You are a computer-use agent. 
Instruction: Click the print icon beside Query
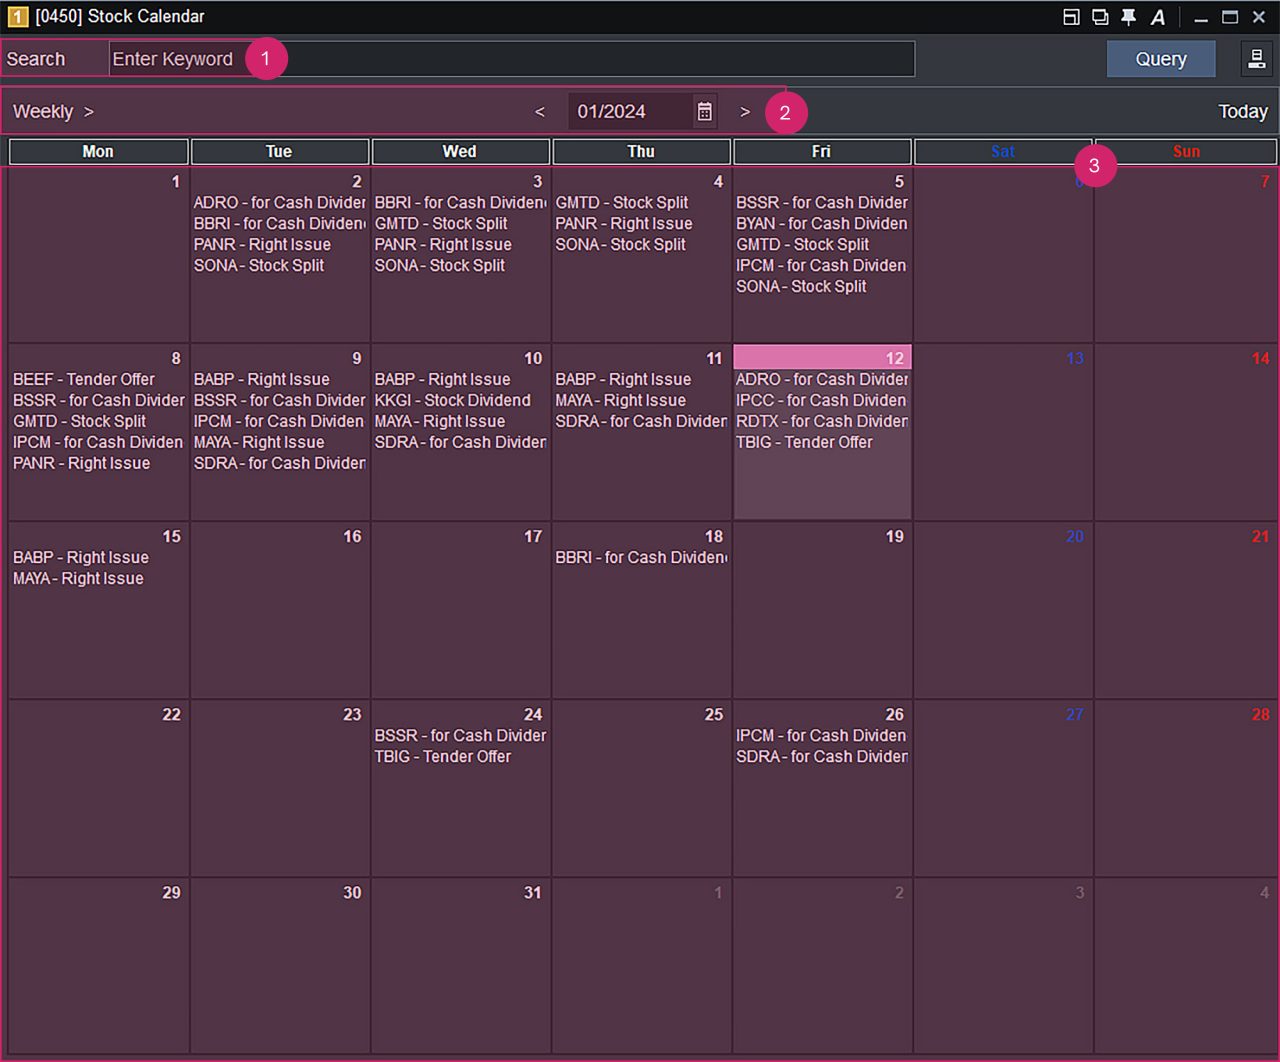pyautogui.click(x=1256, y=59)
